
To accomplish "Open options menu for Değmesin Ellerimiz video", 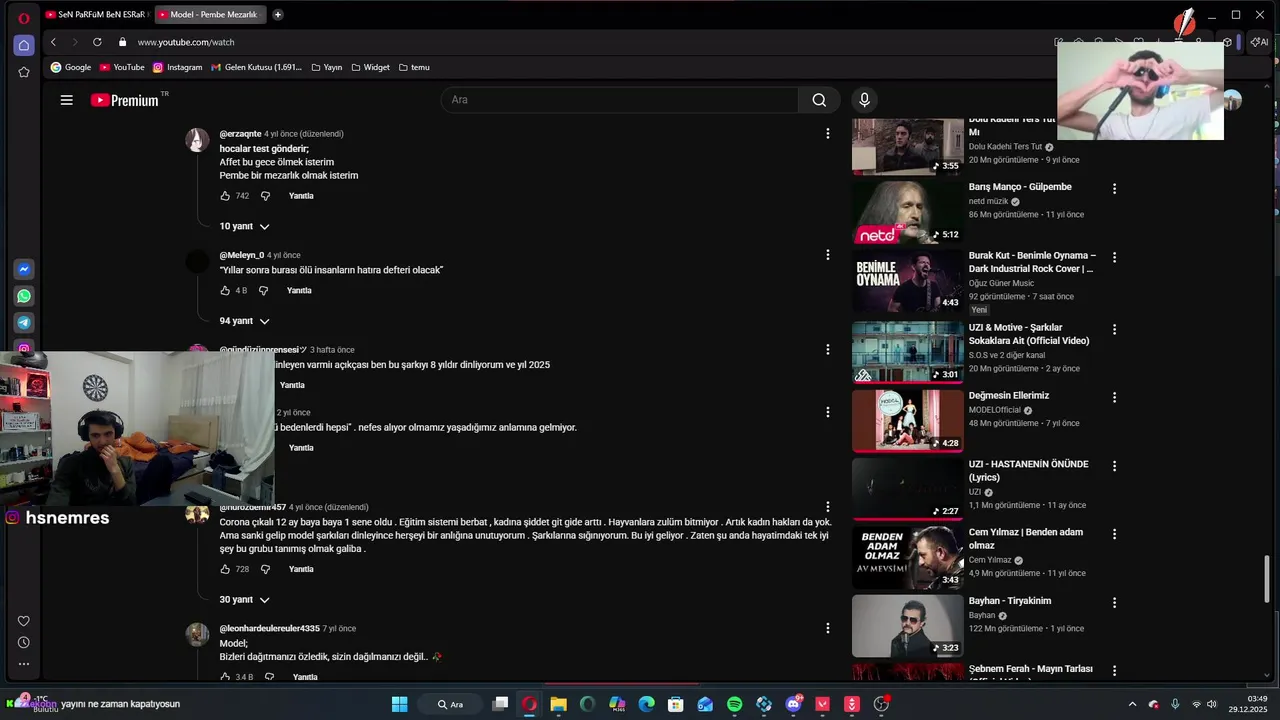I will click(1114, 397).
